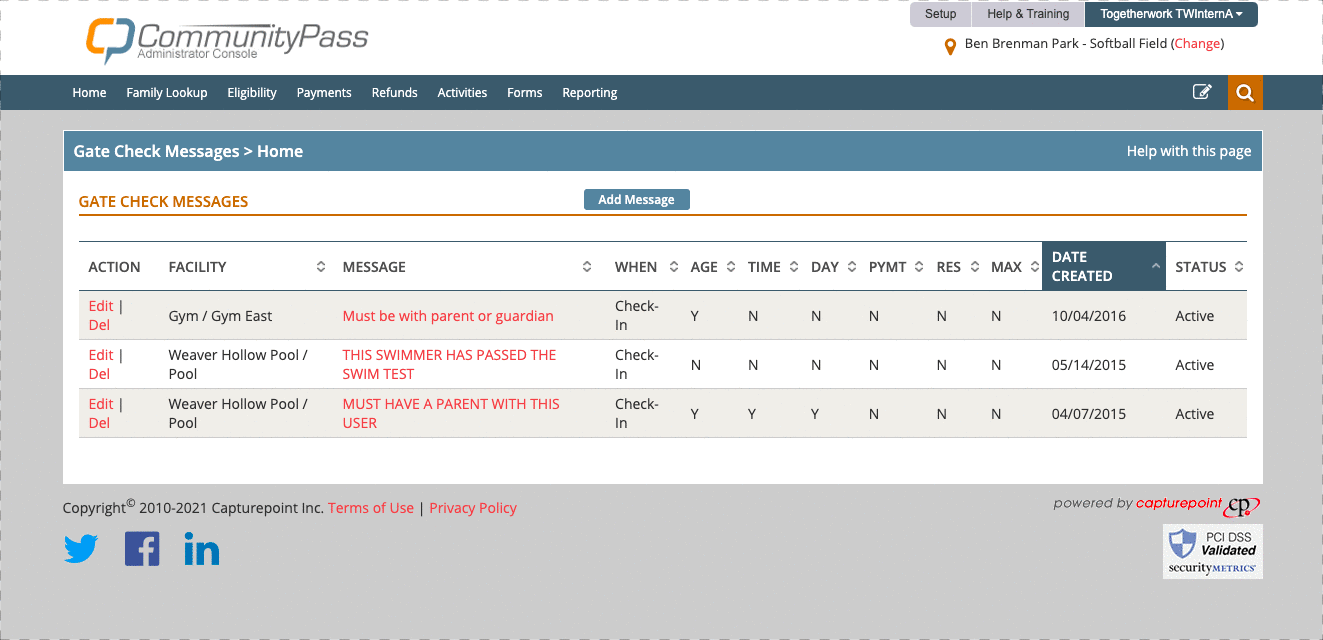This screenshot has width=1323, height=640.
Task: Click the Action column header
Action: click(114, 267)
